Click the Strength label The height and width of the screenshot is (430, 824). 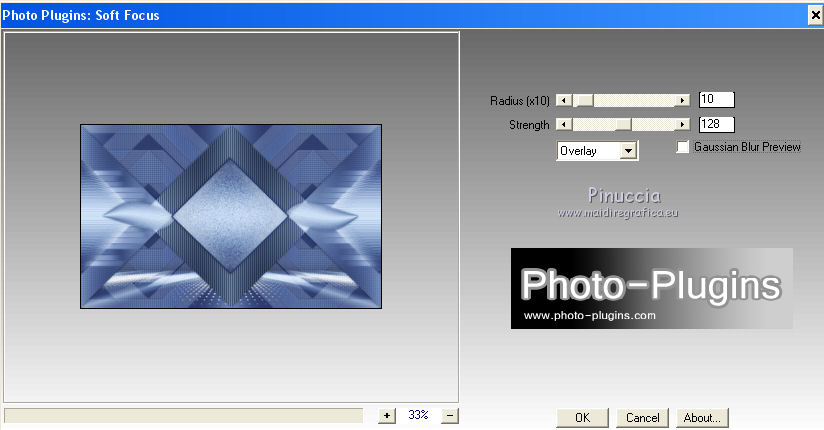(x=529, y=125)
